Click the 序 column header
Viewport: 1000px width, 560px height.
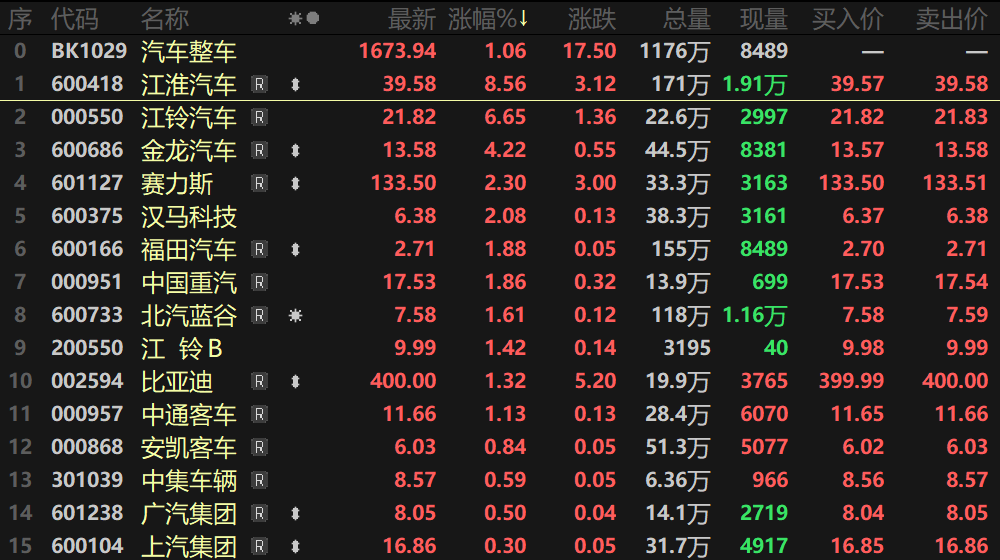point(20,19)
